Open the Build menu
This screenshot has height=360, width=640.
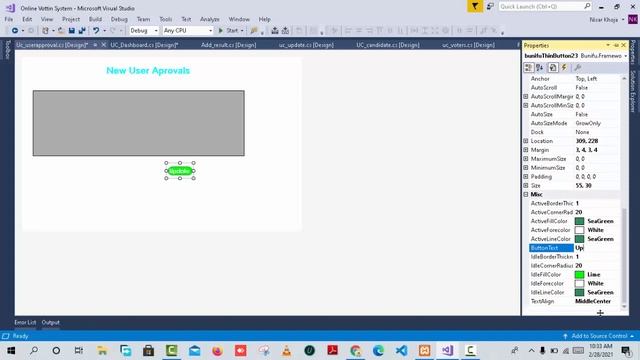(95, 19)
